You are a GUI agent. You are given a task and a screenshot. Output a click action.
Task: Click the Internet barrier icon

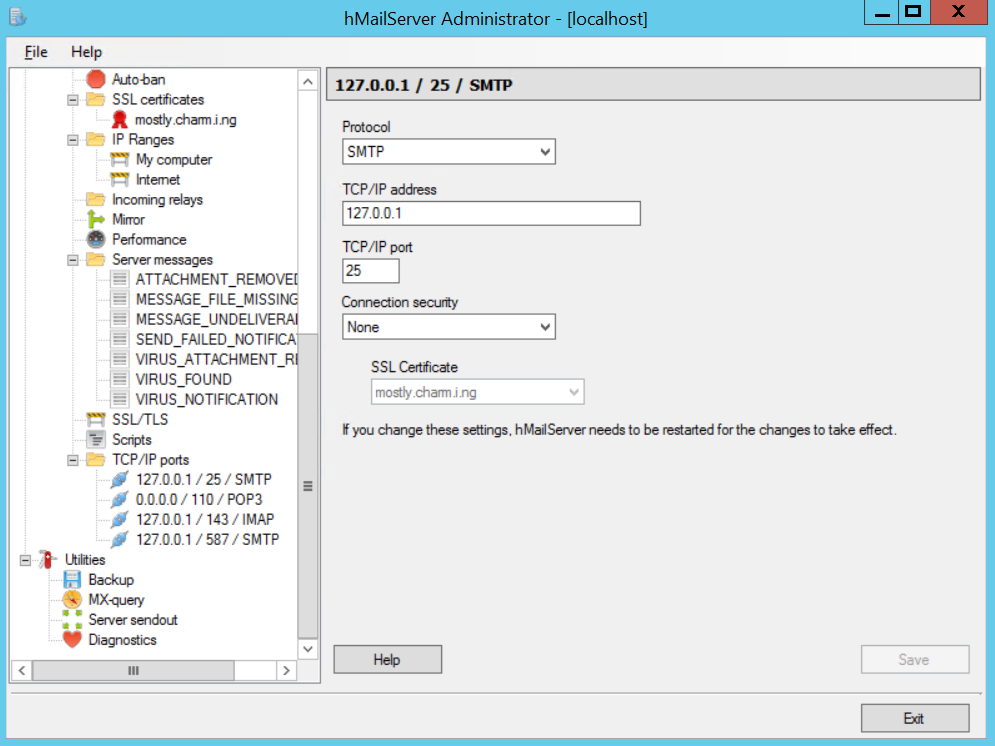tap(119, 180)
